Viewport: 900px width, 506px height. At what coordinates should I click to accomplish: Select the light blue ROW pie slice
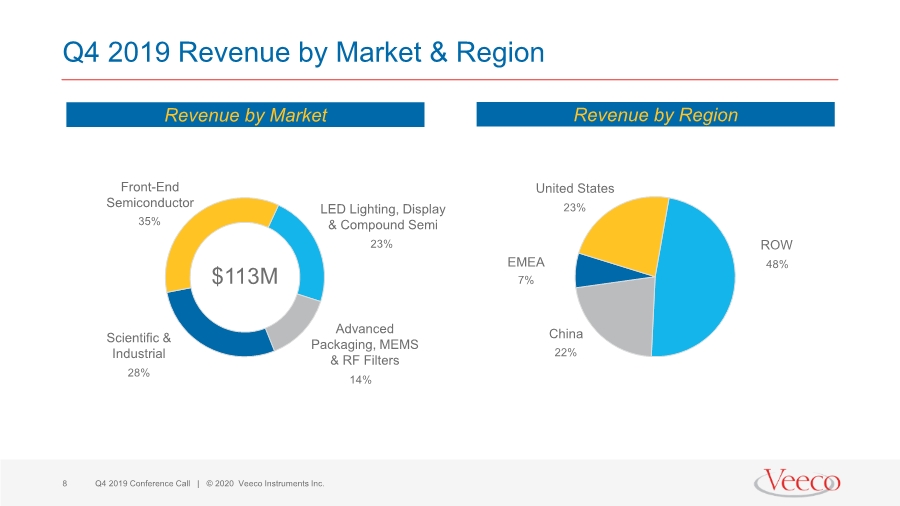click(697, 278)
